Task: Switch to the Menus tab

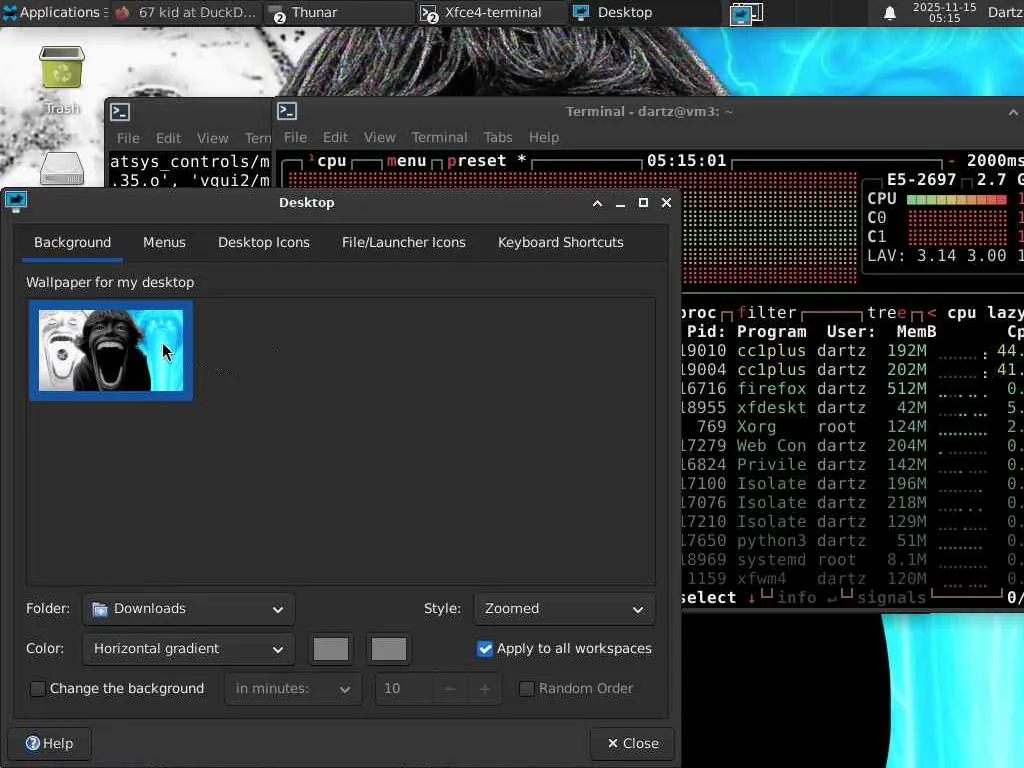Action: click(165, 242)
